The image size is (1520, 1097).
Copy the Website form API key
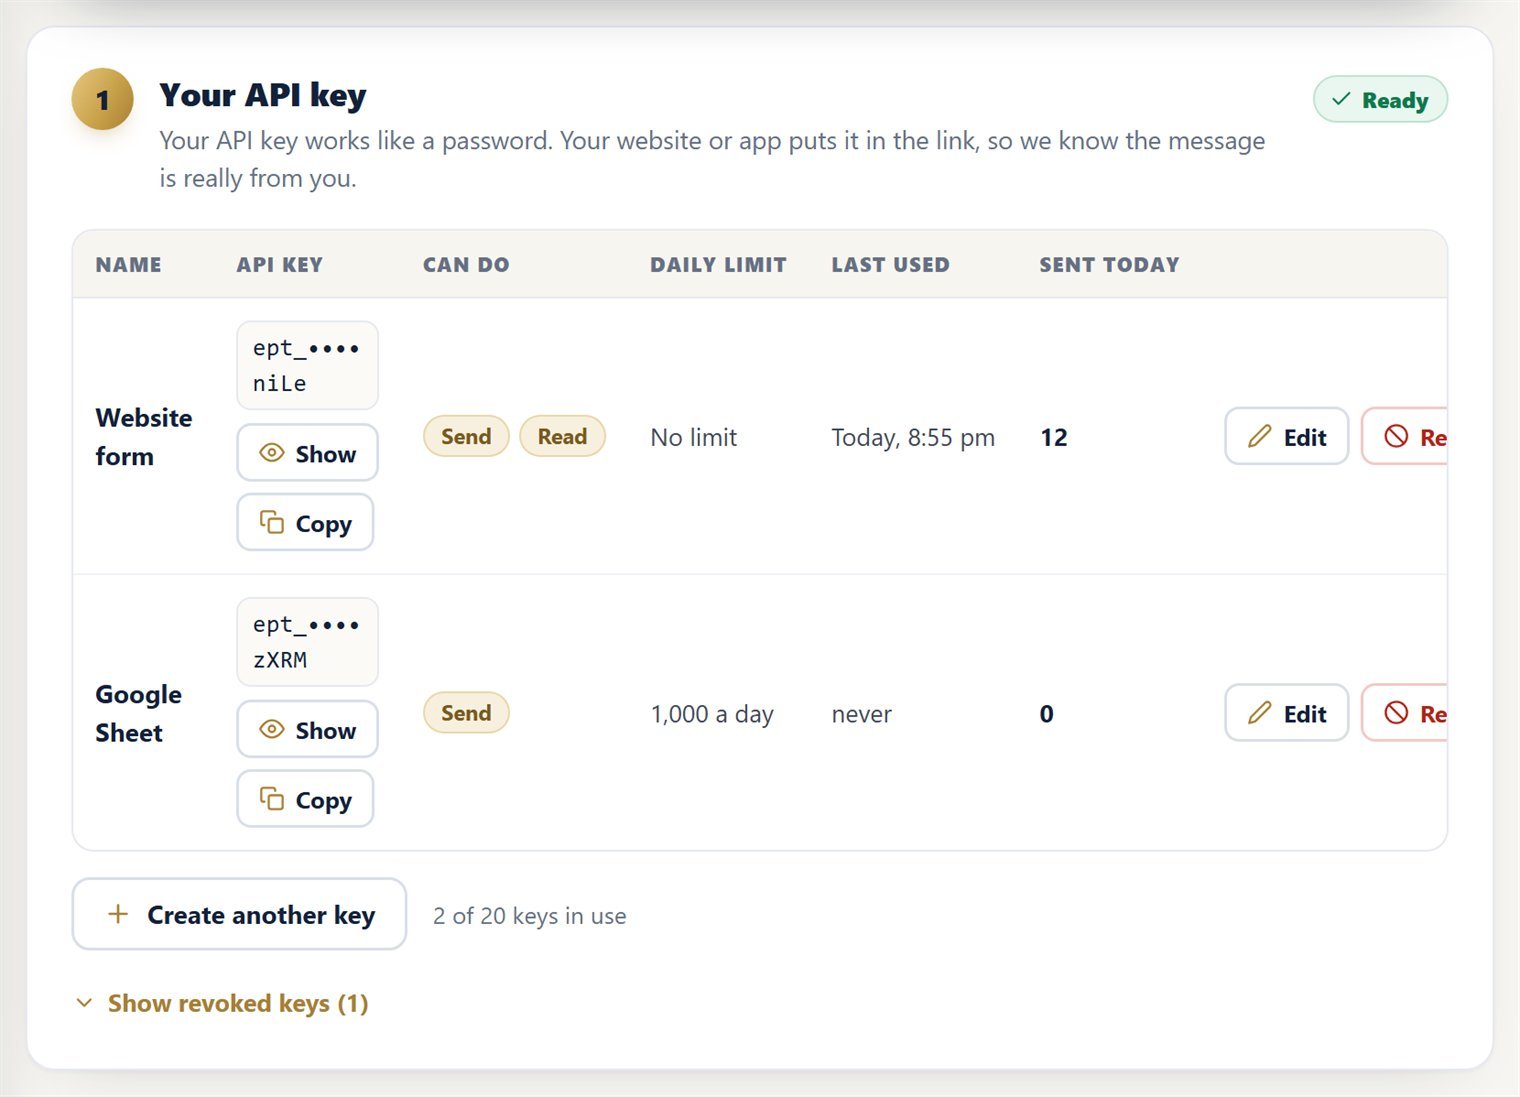(305, 523)
